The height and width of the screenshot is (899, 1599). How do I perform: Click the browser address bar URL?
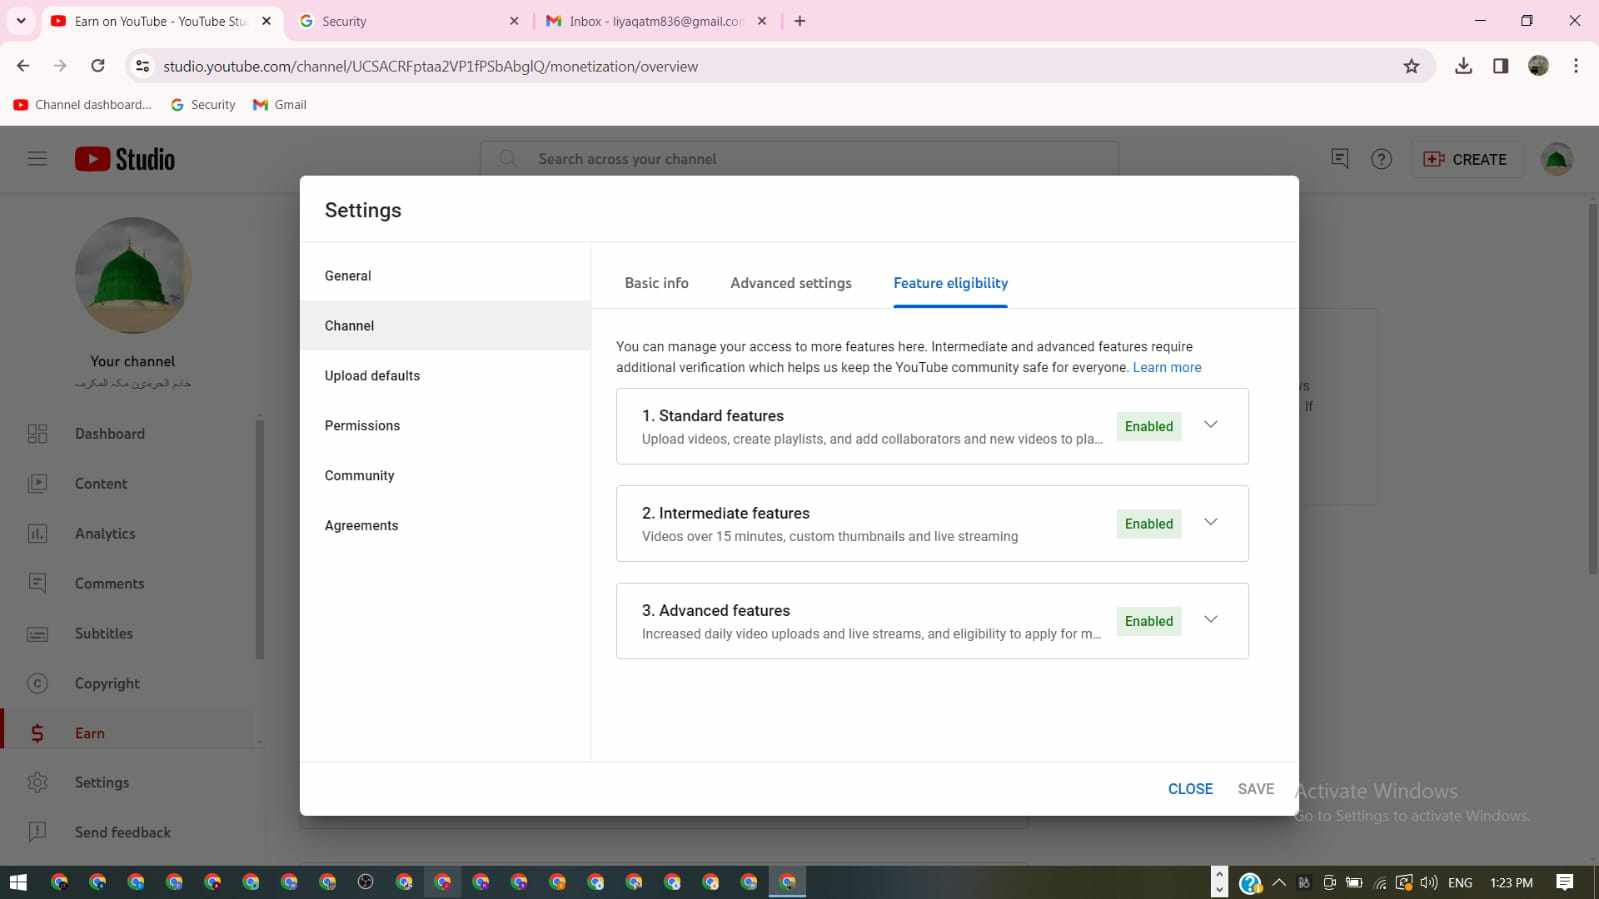click(430, 67)
